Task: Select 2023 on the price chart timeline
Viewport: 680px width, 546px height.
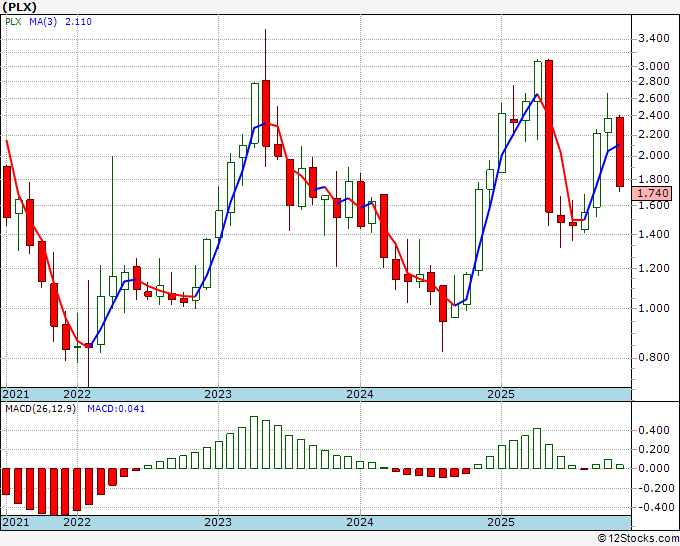Action: (217, 394)
